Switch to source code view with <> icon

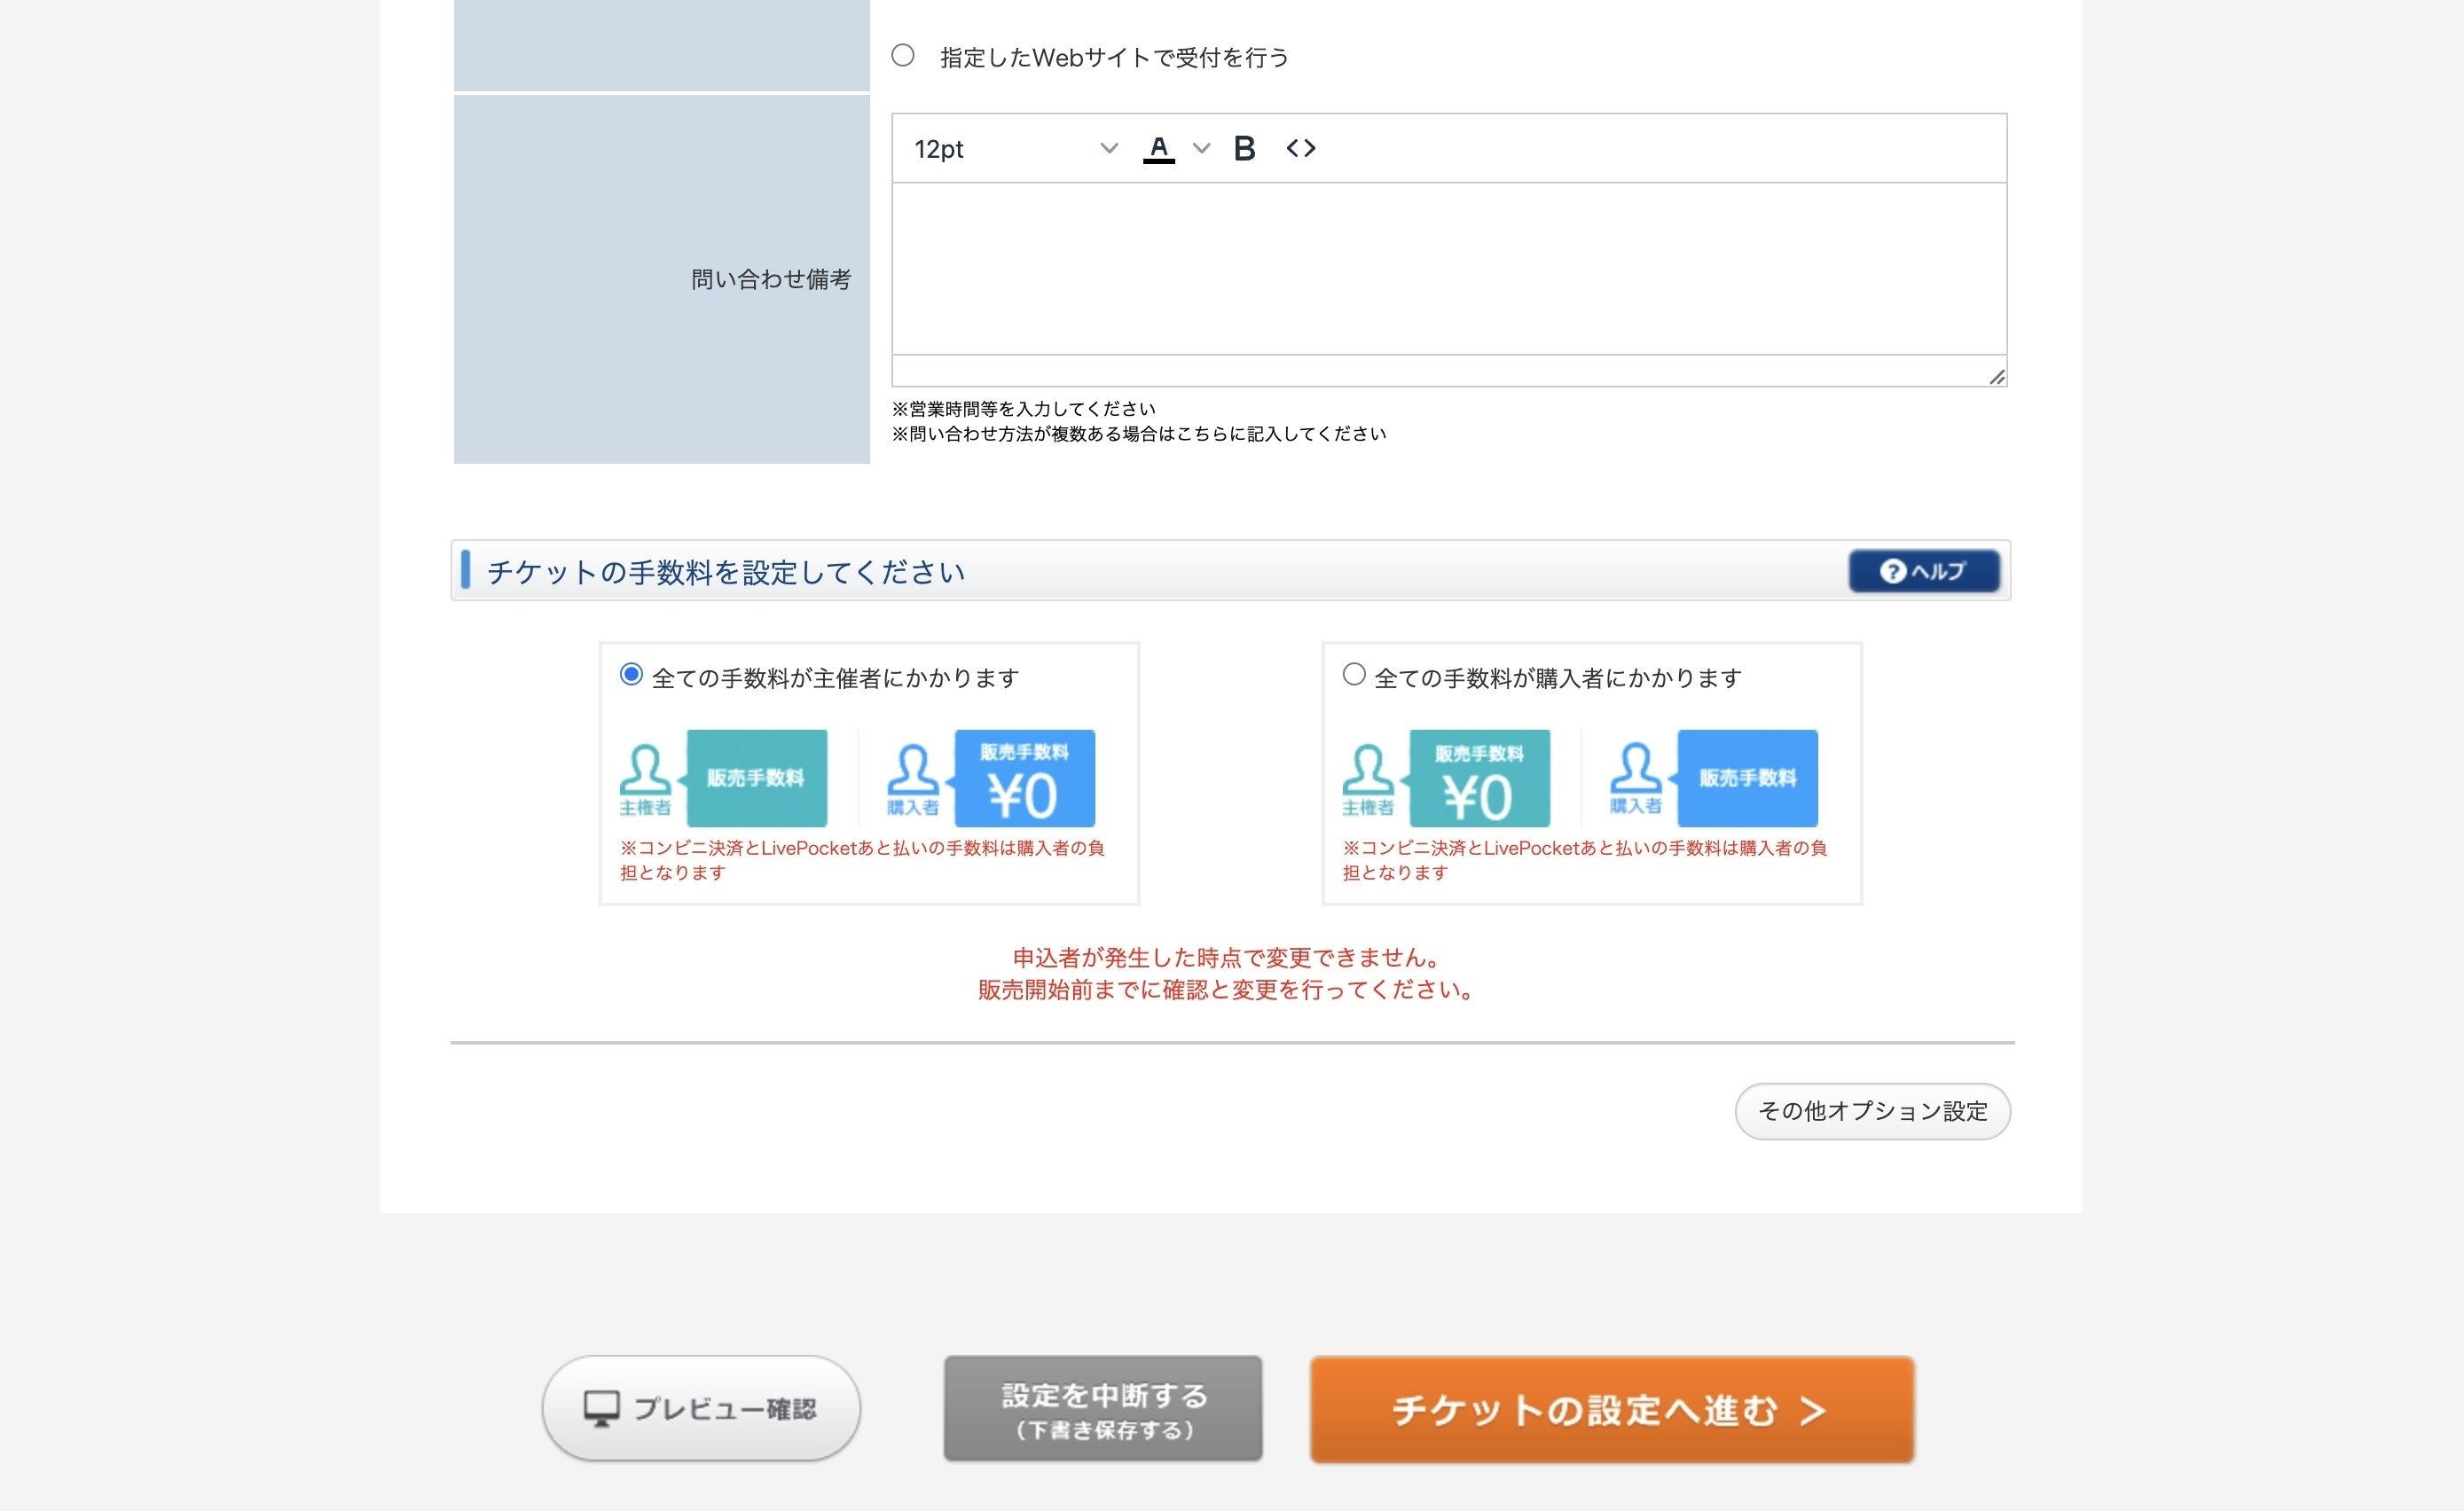click(1302, 148)
